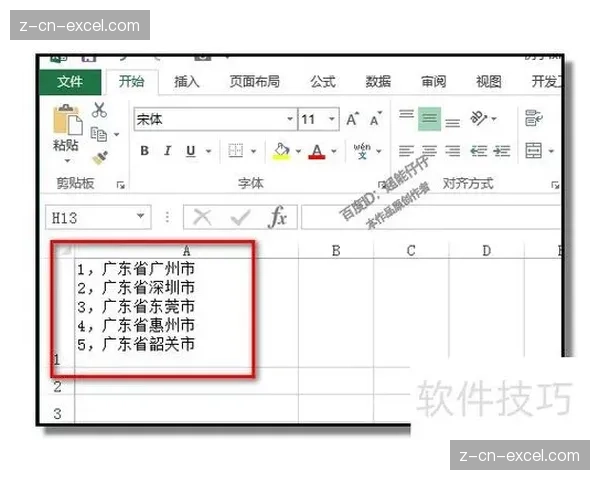Set bottom vertical alignment
This screenshot has height=480, width=600.
coord(452,123)
